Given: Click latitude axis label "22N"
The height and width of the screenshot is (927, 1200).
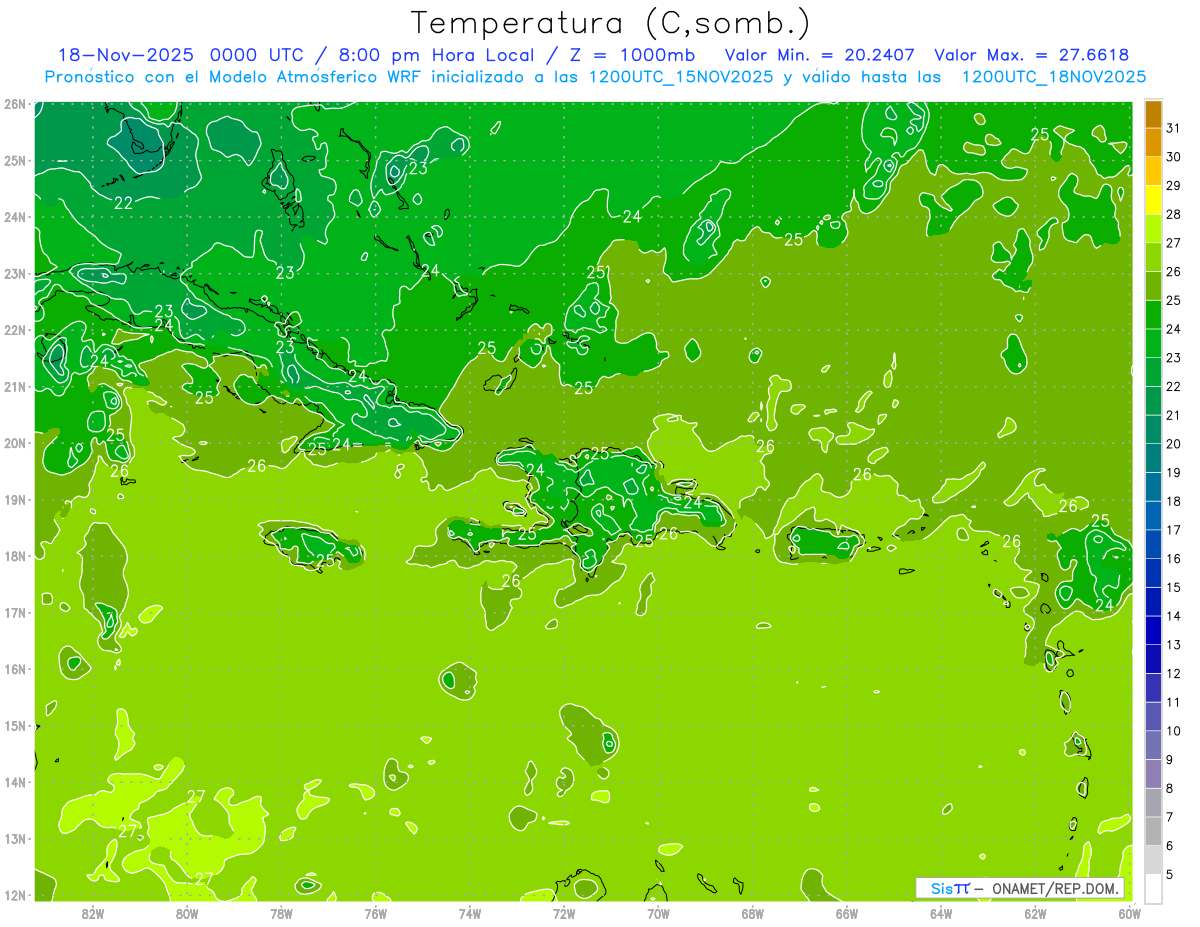Looking at the screenshot, I should coord(14,330).
